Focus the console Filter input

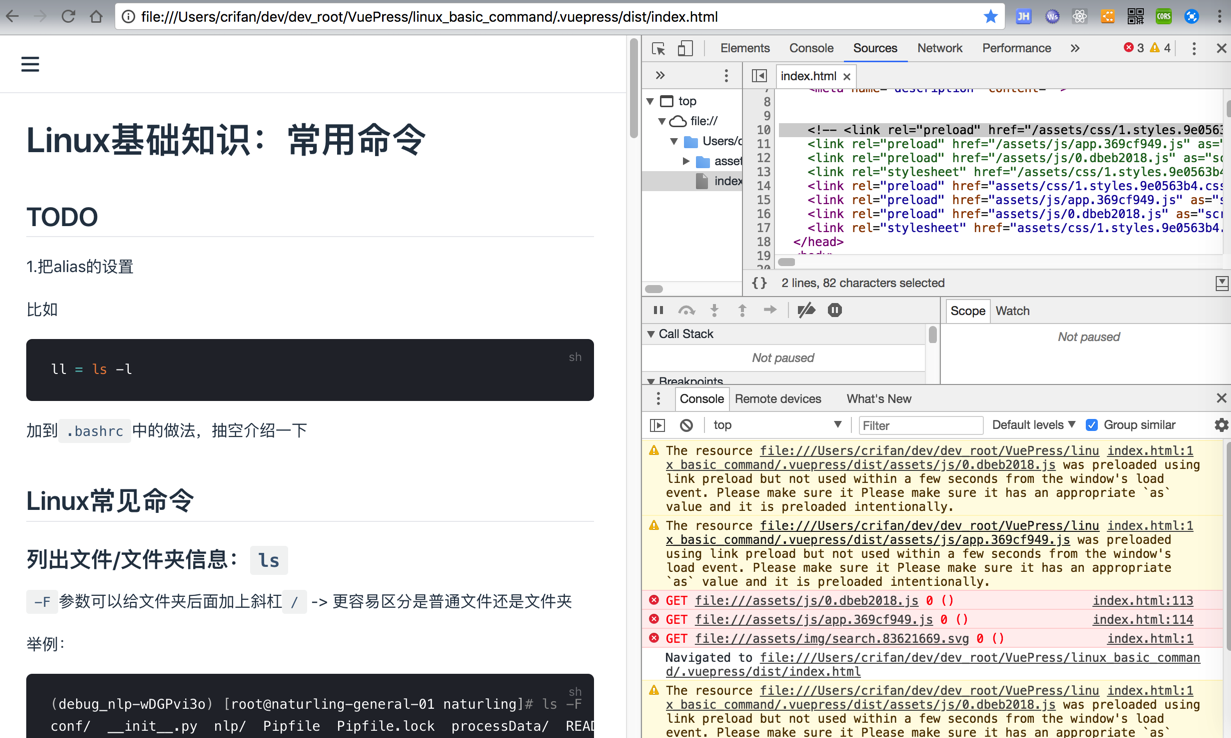coord(920,425)
